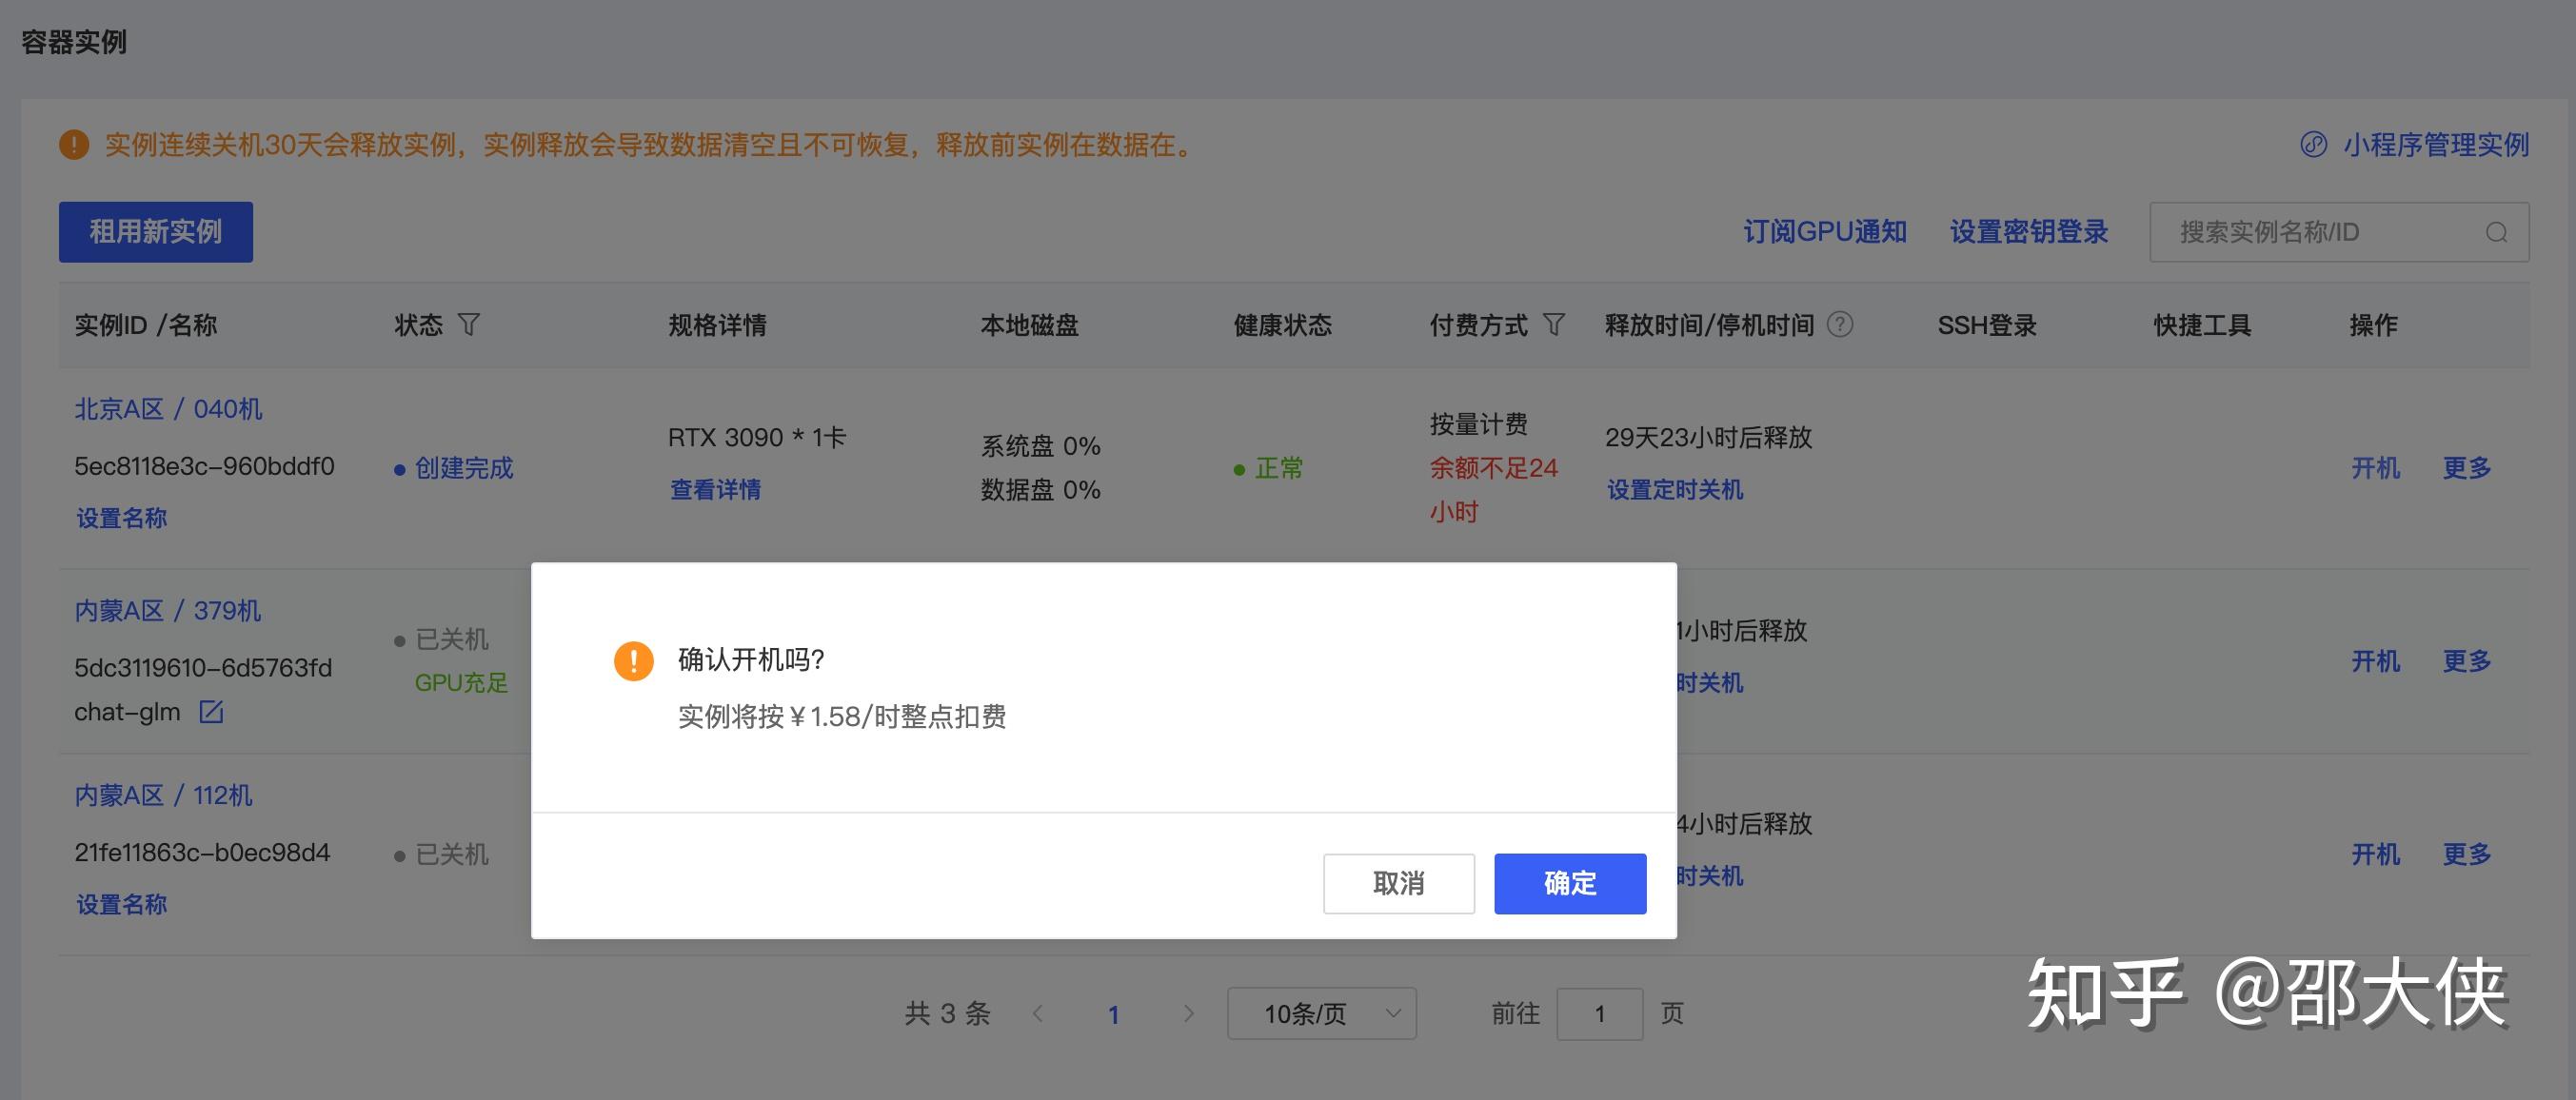Click the 前往 page number input field

(1599, 1013)
